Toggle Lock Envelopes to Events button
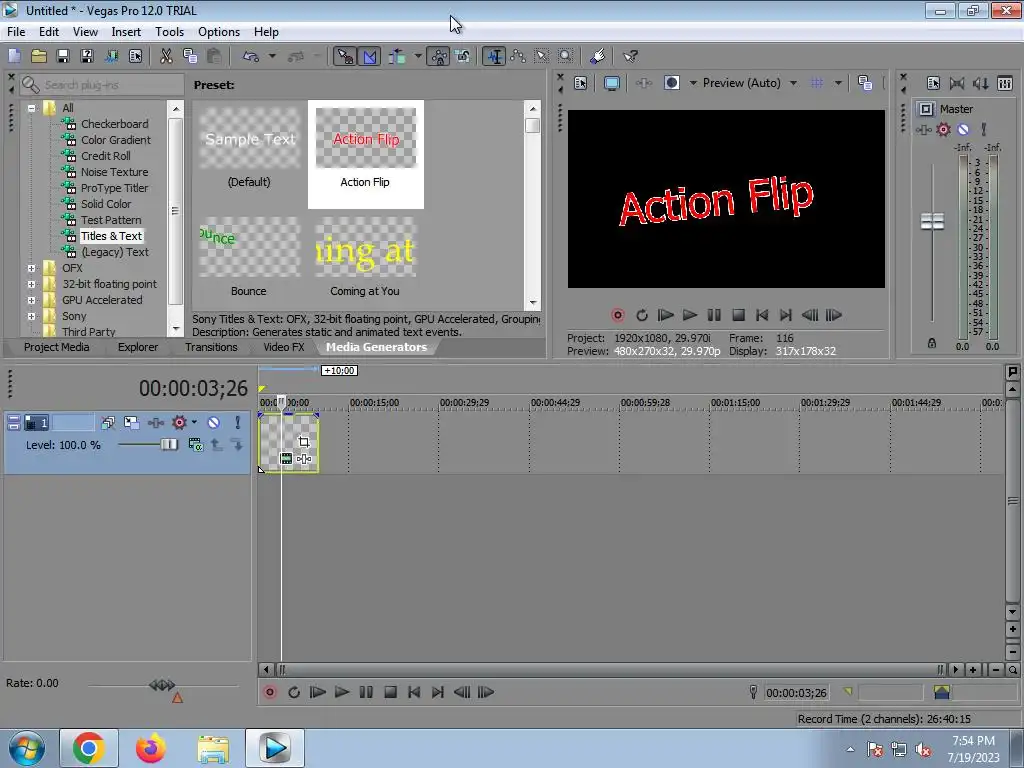This screenshot has height=768, width=1024. tap(438, 57)
